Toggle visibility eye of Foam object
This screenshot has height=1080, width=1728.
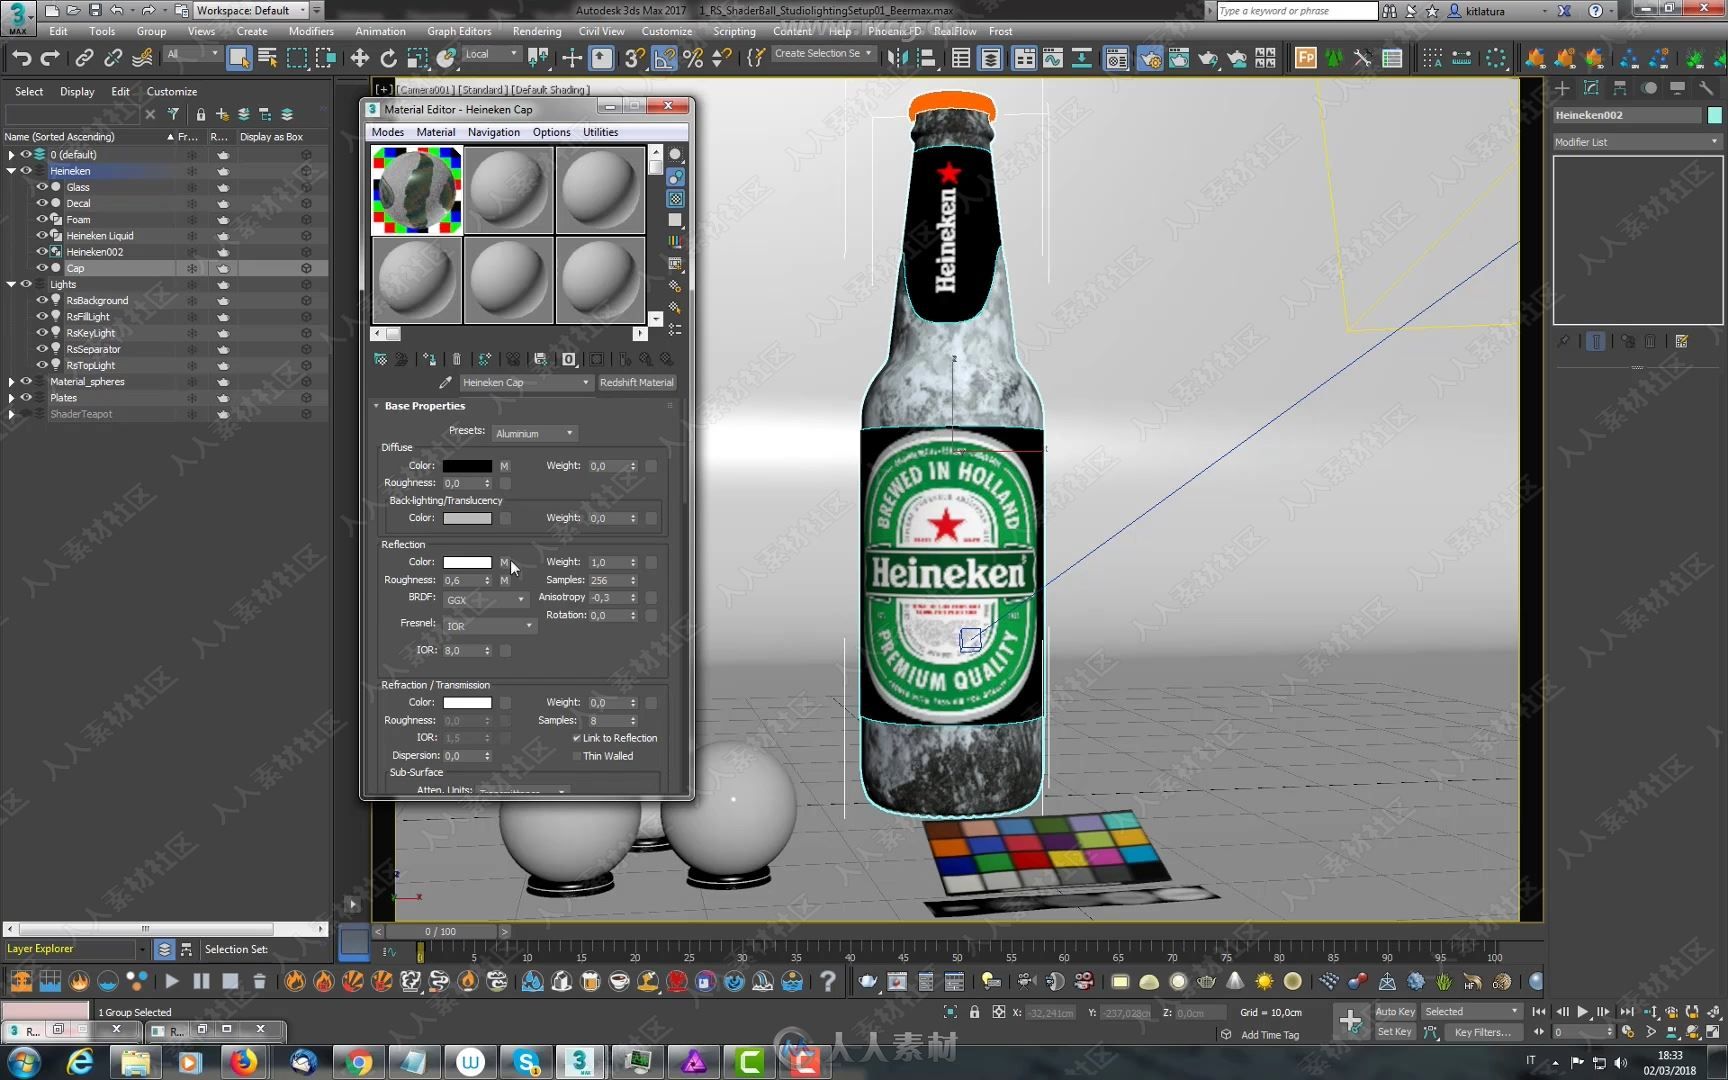coord(42,219)
